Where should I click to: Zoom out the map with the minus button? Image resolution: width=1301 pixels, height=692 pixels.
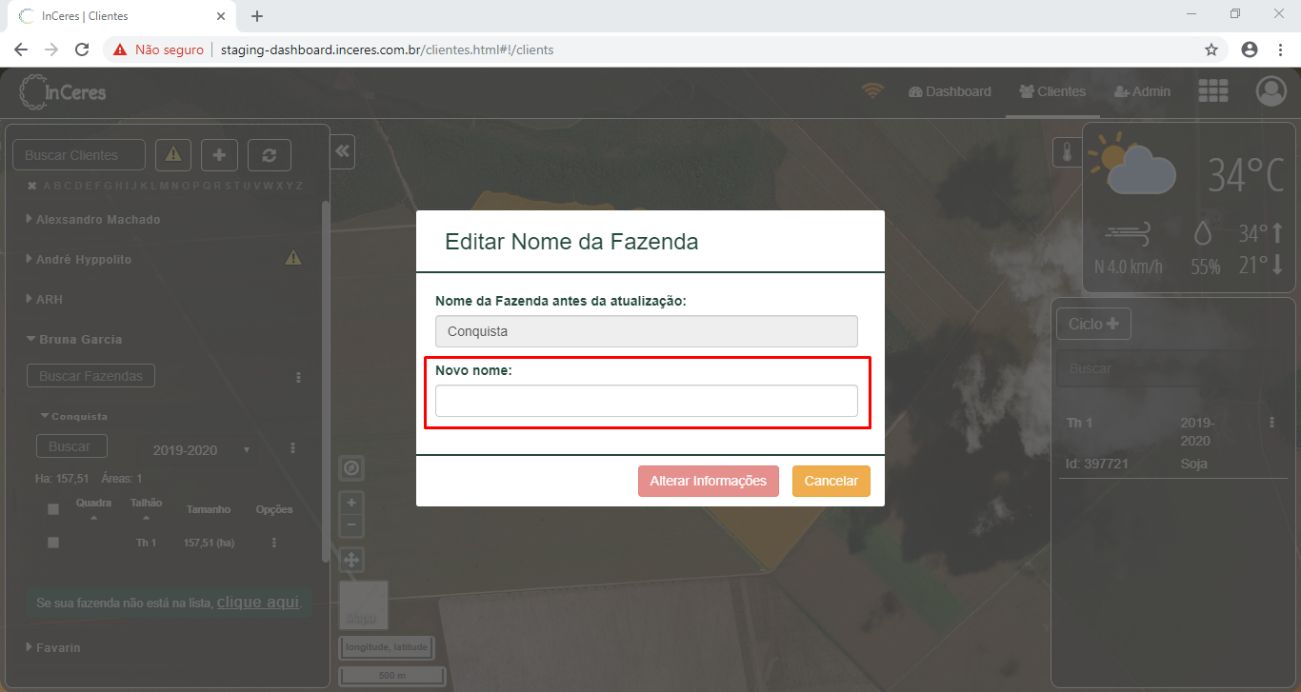pyautogui.click(x=351, y=525)
